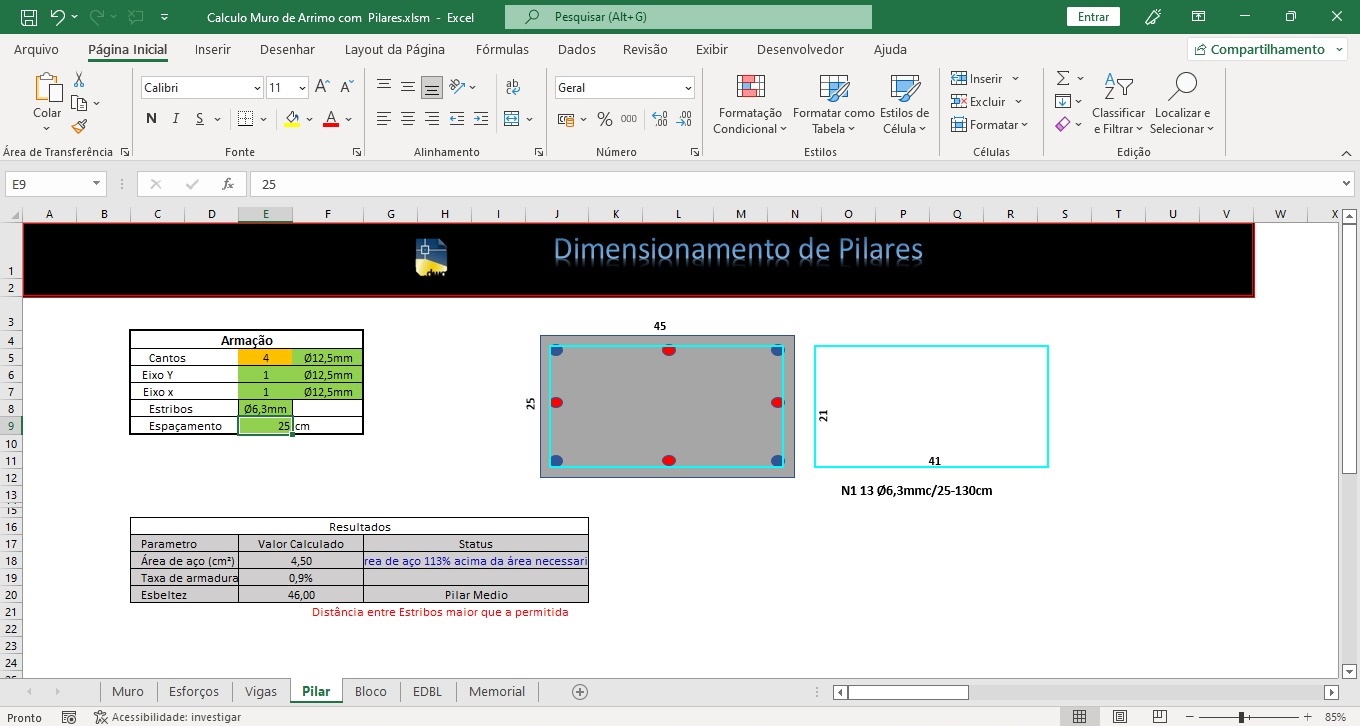
Task: Toggle bottom vertical alignment
Action: click(x=432, y=87)
